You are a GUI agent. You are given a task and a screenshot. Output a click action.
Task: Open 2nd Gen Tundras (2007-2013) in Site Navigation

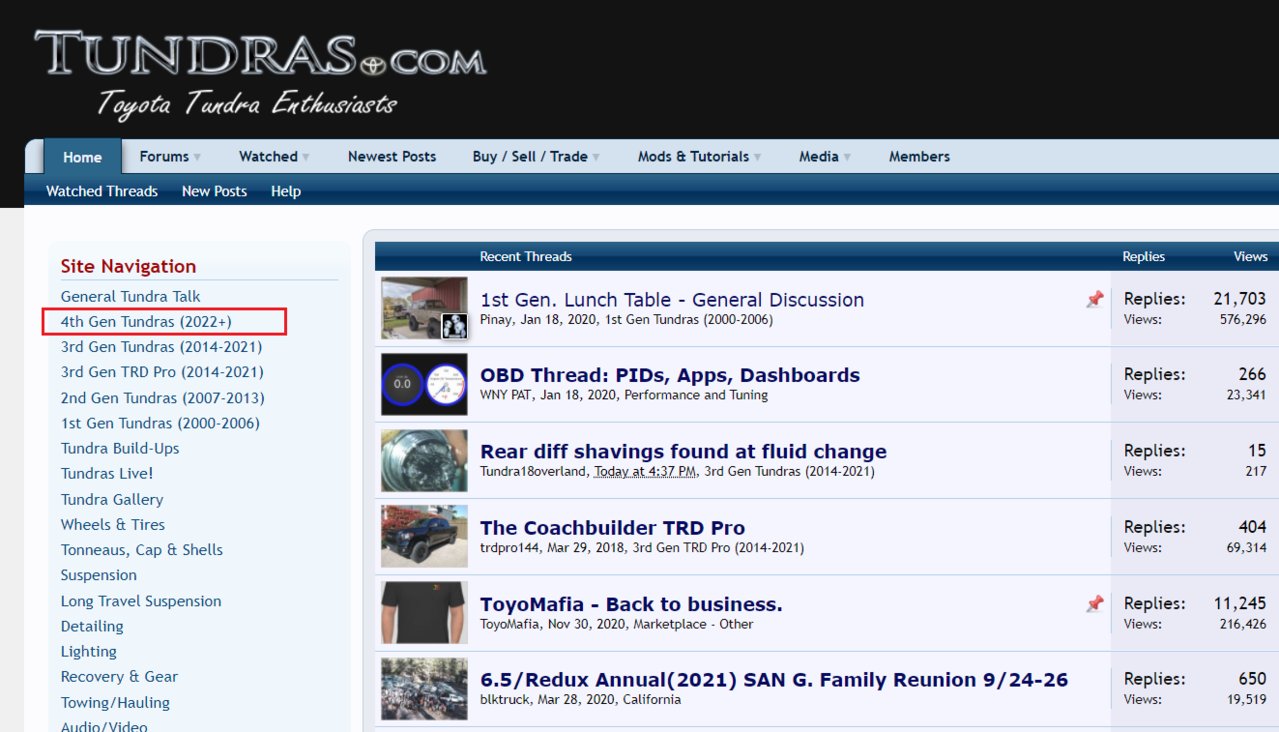[x=163, y=398]
